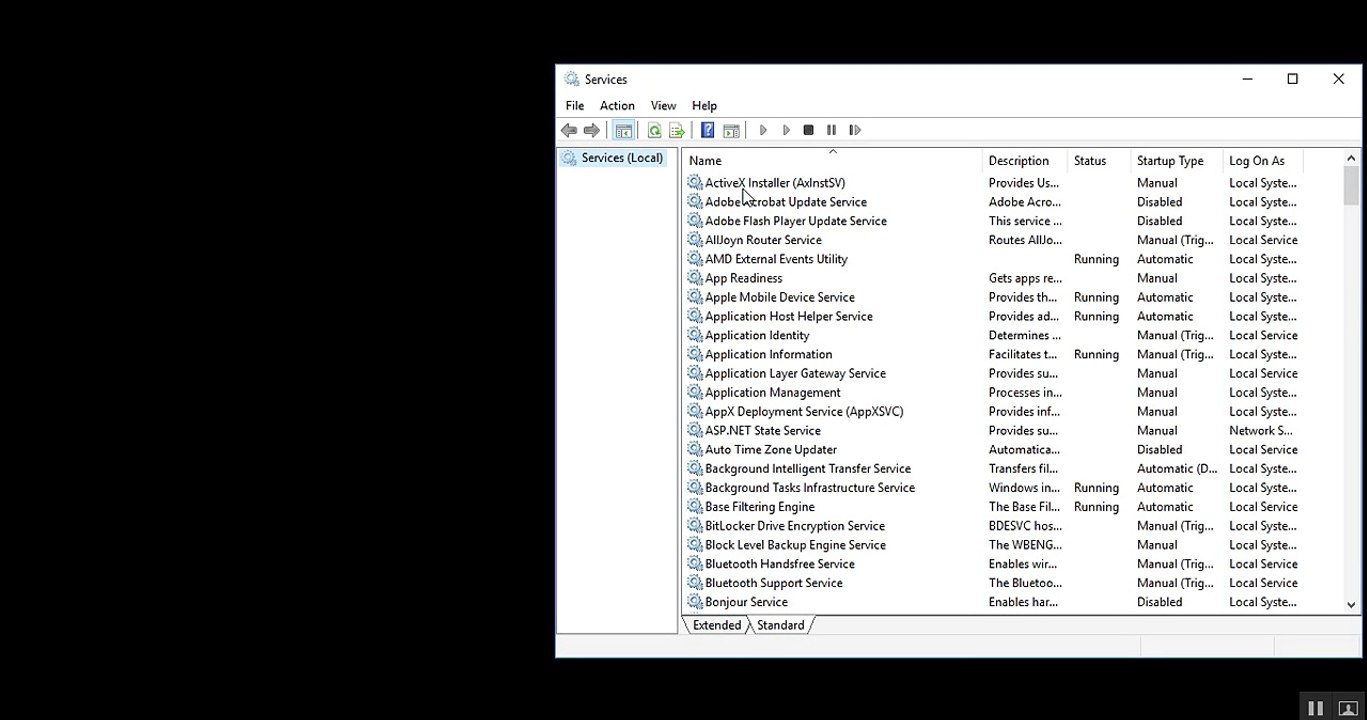Click the pause icon on black overlay

tap(1315, 707)
